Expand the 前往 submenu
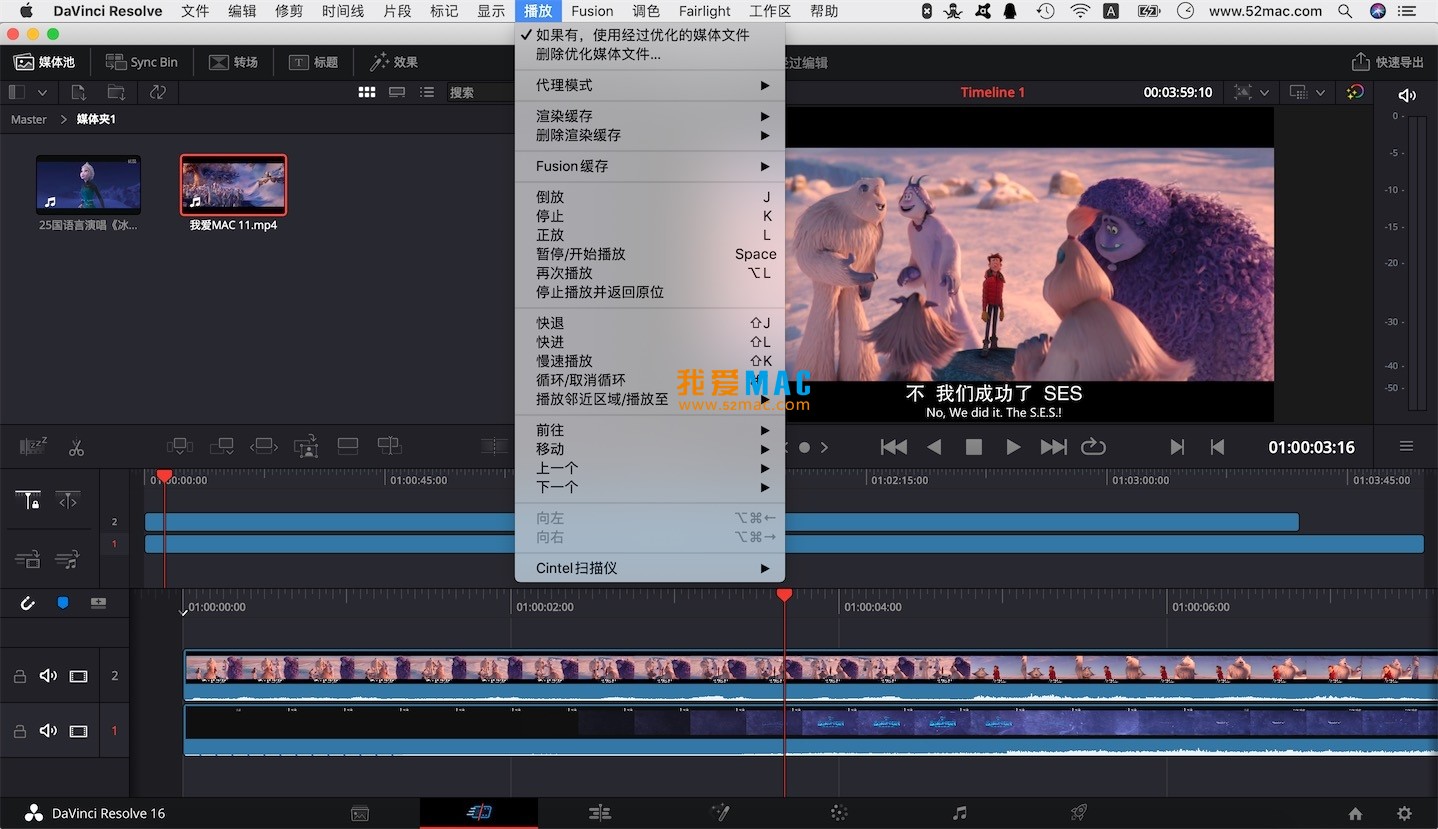 click(650, 430)
